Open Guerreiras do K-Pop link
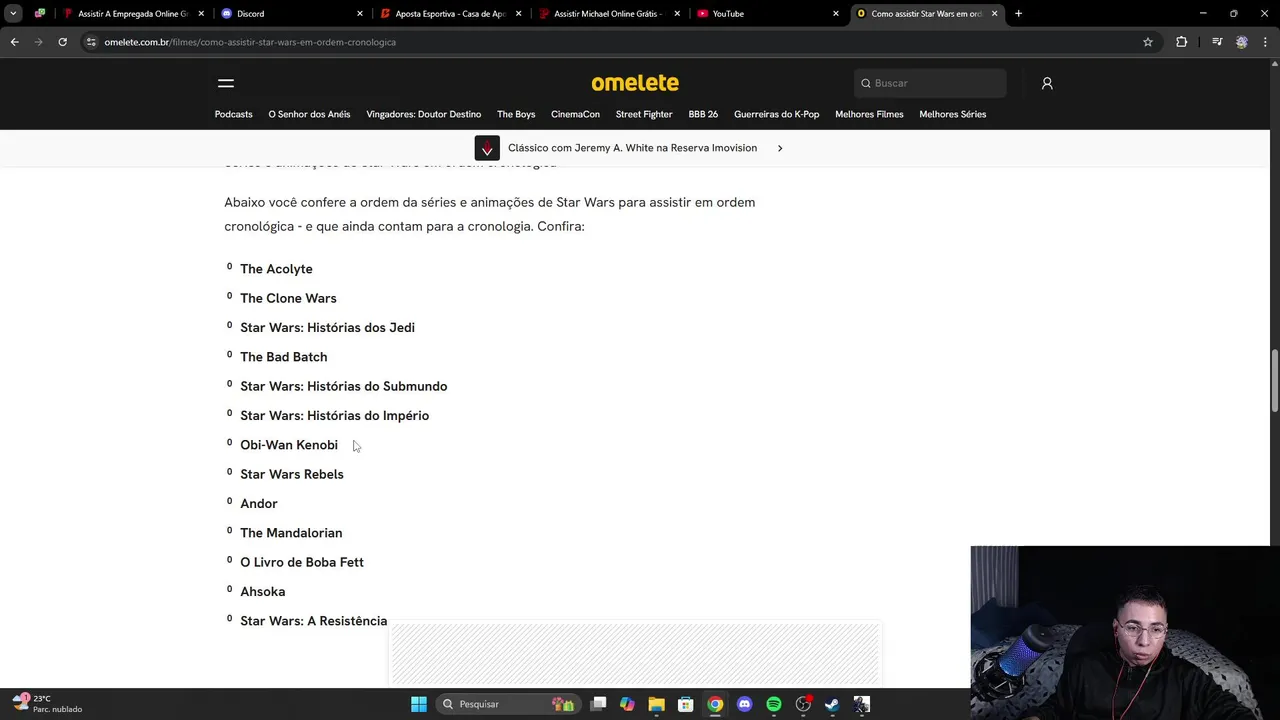The height and width of the screenshot is (720, 1280). point(776,114)
